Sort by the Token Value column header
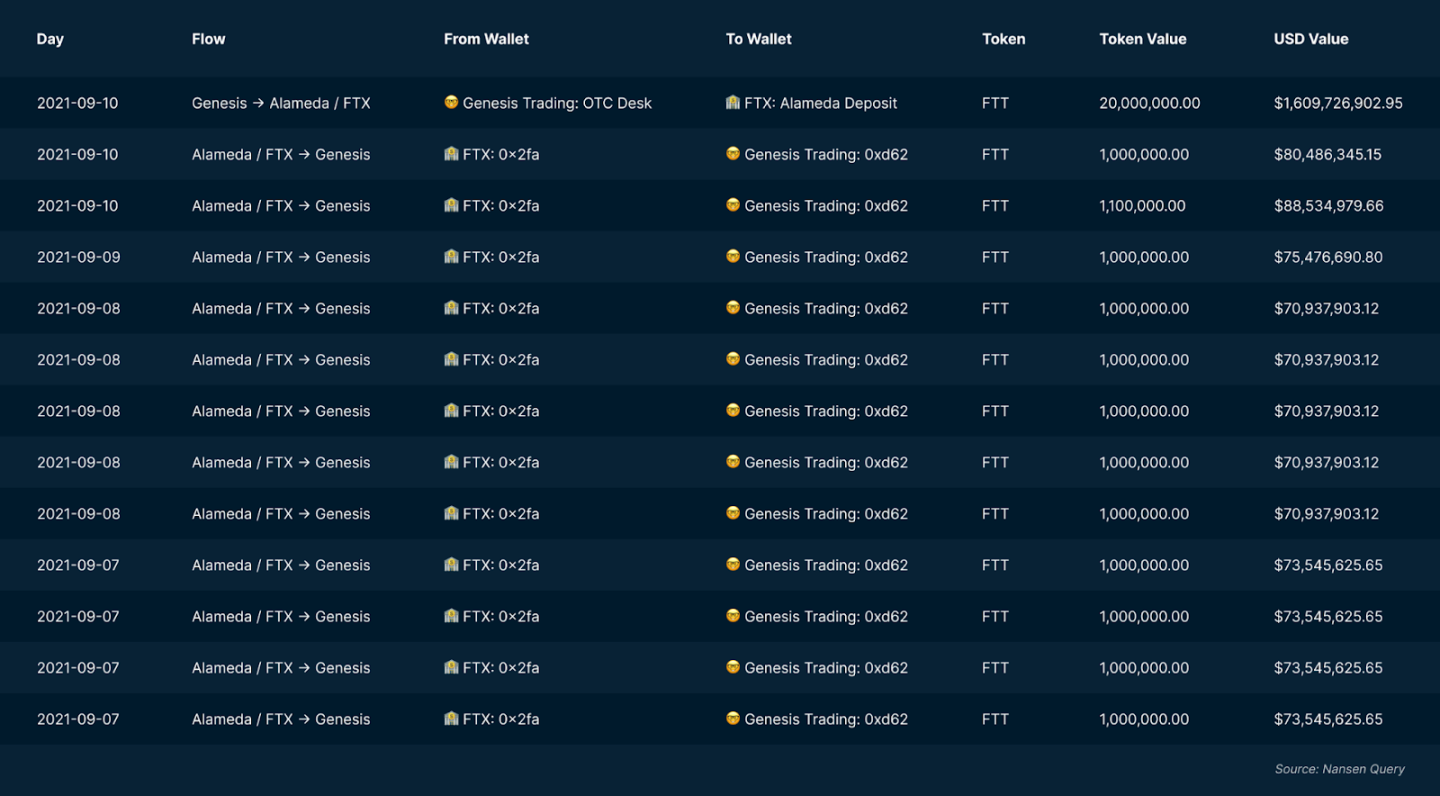Viewport: 1440px width, 796px height. (x=1142, y=39)
